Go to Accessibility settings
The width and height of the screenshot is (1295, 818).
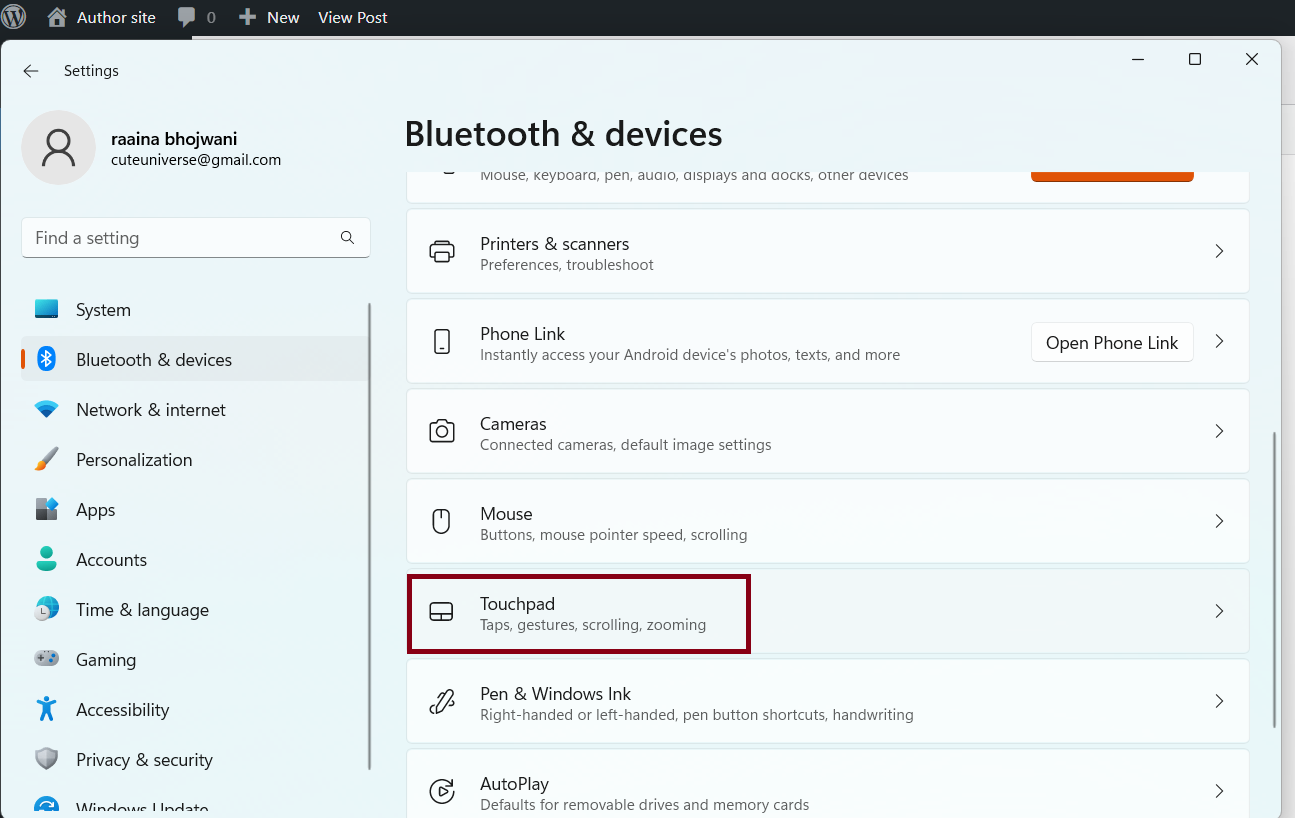(x=122, y=710)
